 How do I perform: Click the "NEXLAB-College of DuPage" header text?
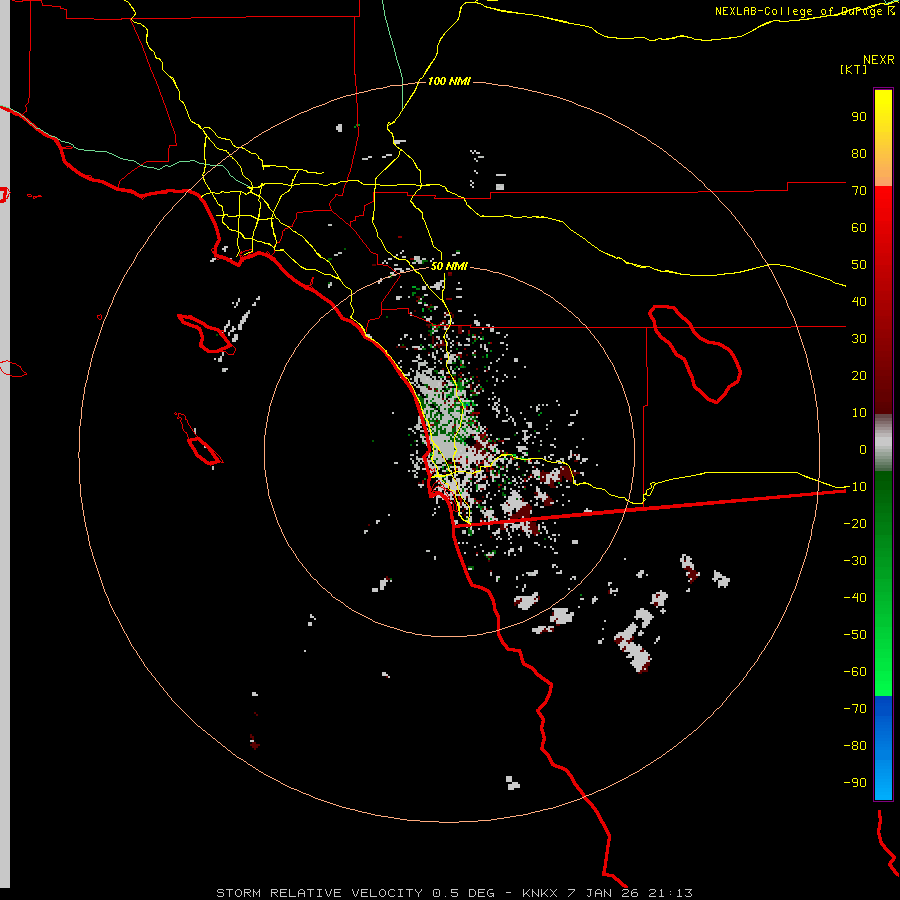798,11
